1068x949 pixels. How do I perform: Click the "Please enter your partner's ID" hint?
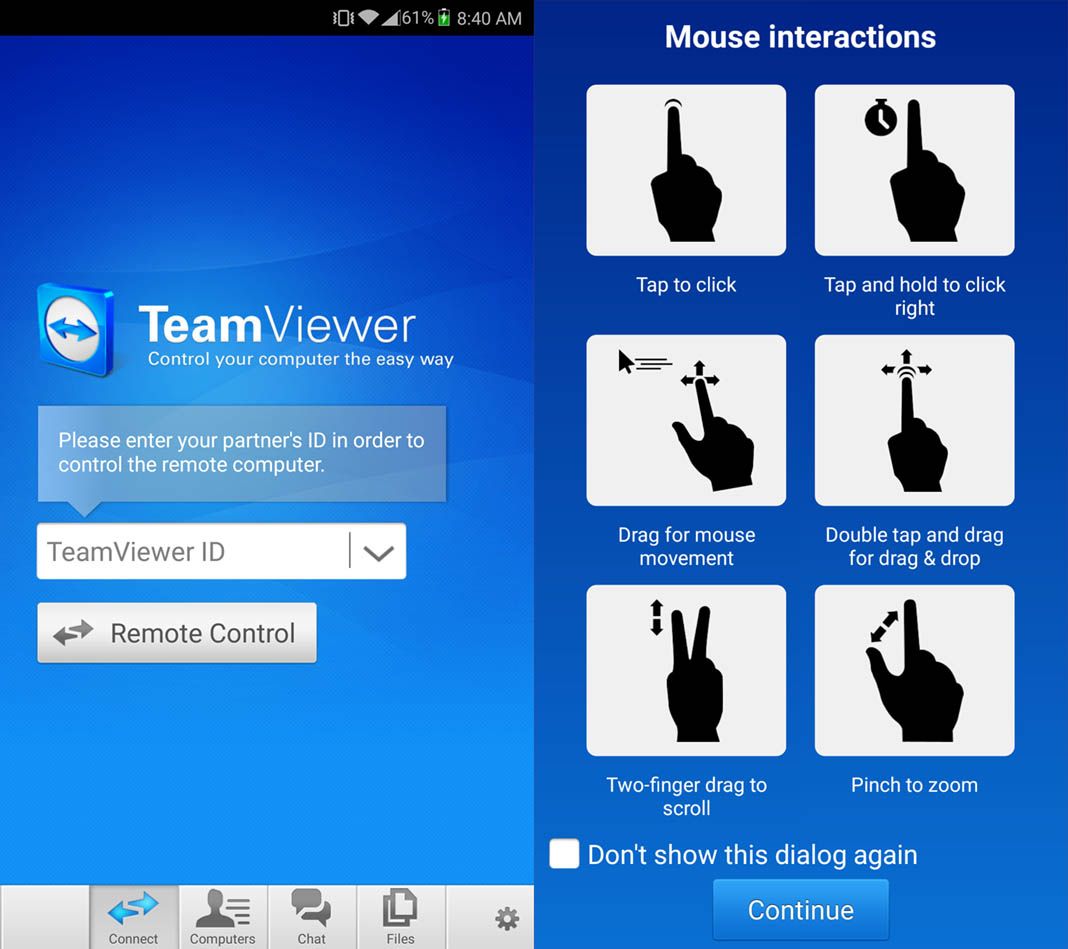(x=241, y=452)
